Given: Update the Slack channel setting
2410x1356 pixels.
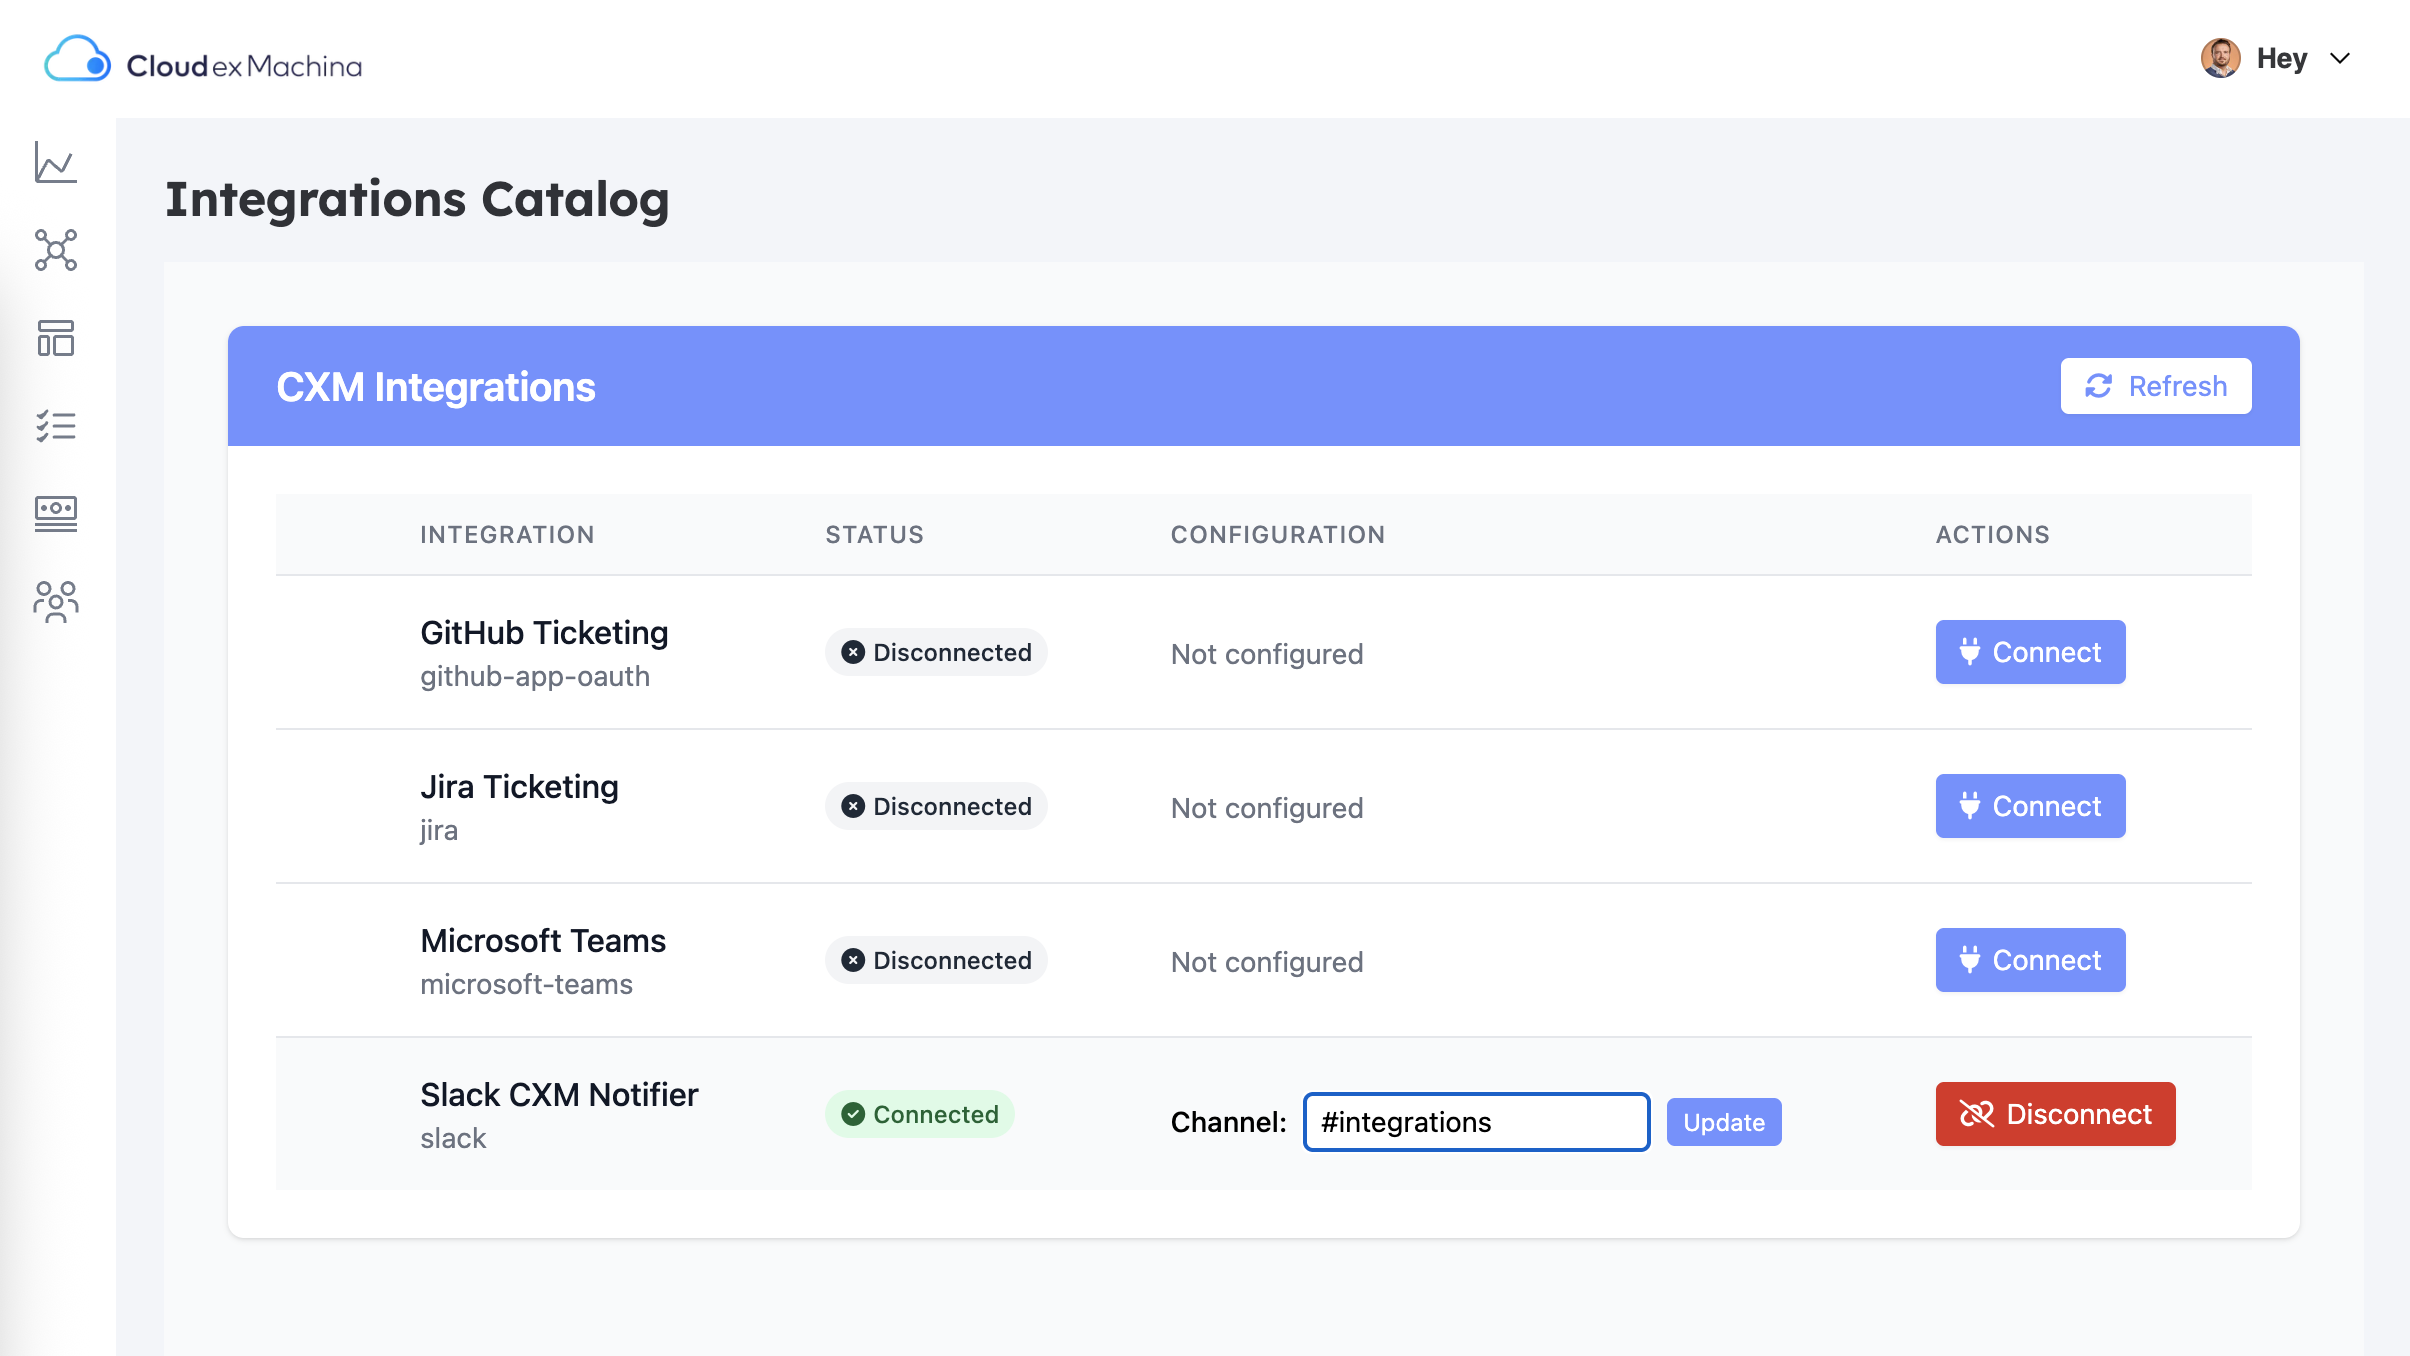Looking at the screenshot, I should tap(1724, 1122).
